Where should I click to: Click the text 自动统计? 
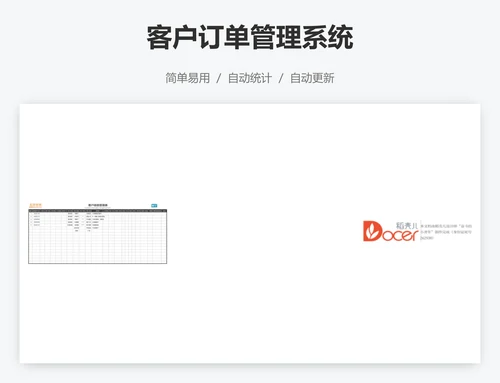click(250, 78)
